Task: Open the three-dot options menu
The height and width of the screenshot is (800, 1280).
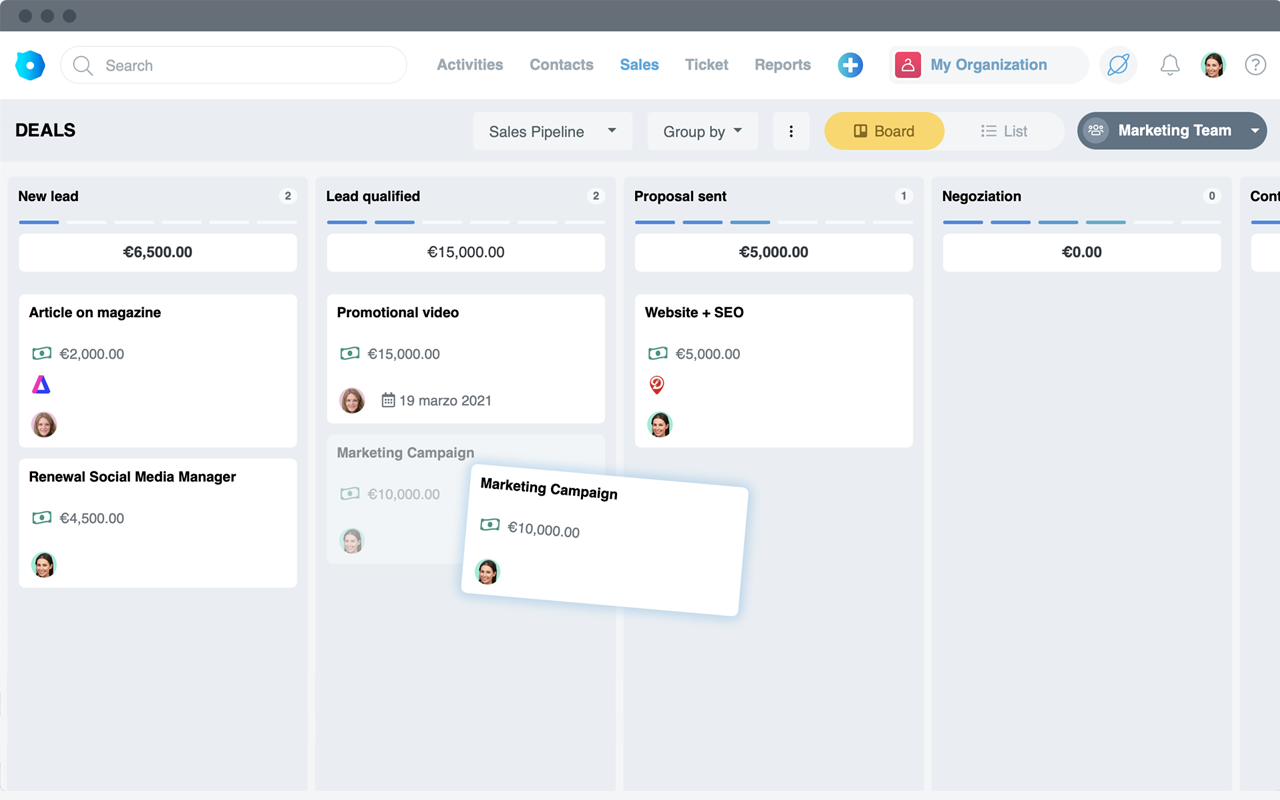Action: coord(791,131)
